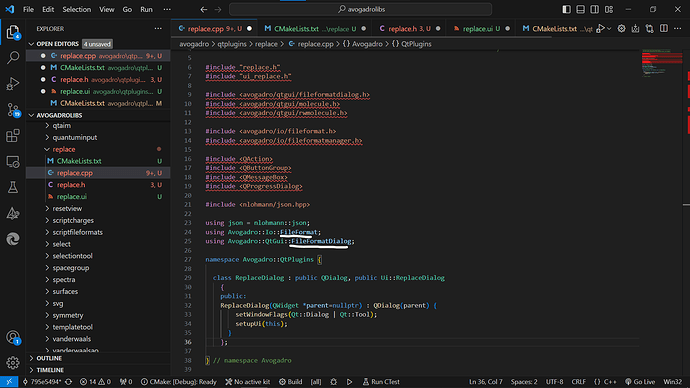690x388 pixels.
Task: Click No active kit in status bar
Action: tap(247, 382)
